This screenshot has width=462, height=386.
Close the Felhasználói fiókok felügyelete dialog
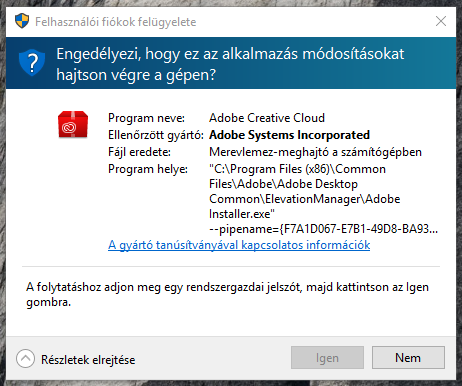click(x=441, y=21)
